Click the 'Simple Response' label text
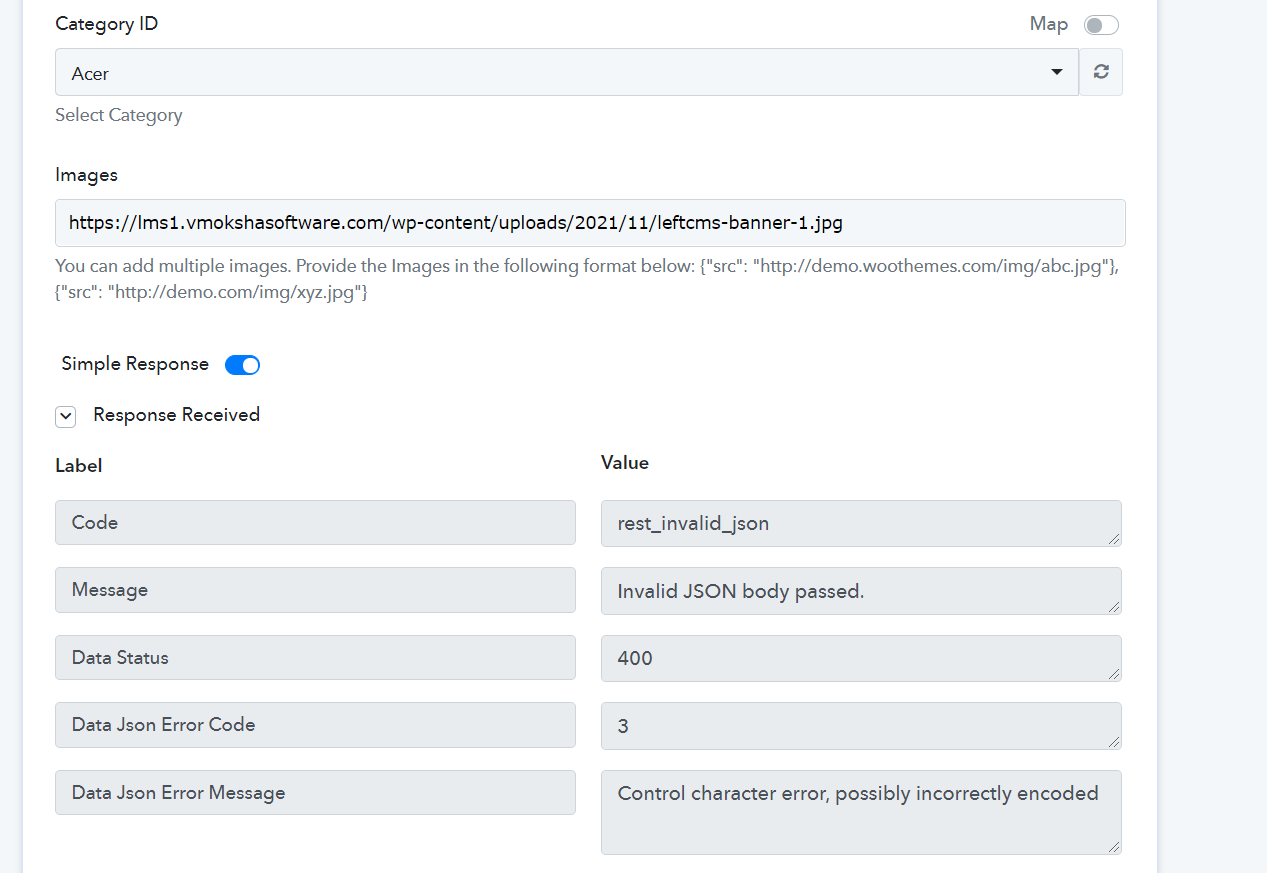The height and width of the screenshot is (873, 1267). click(135, 364)
